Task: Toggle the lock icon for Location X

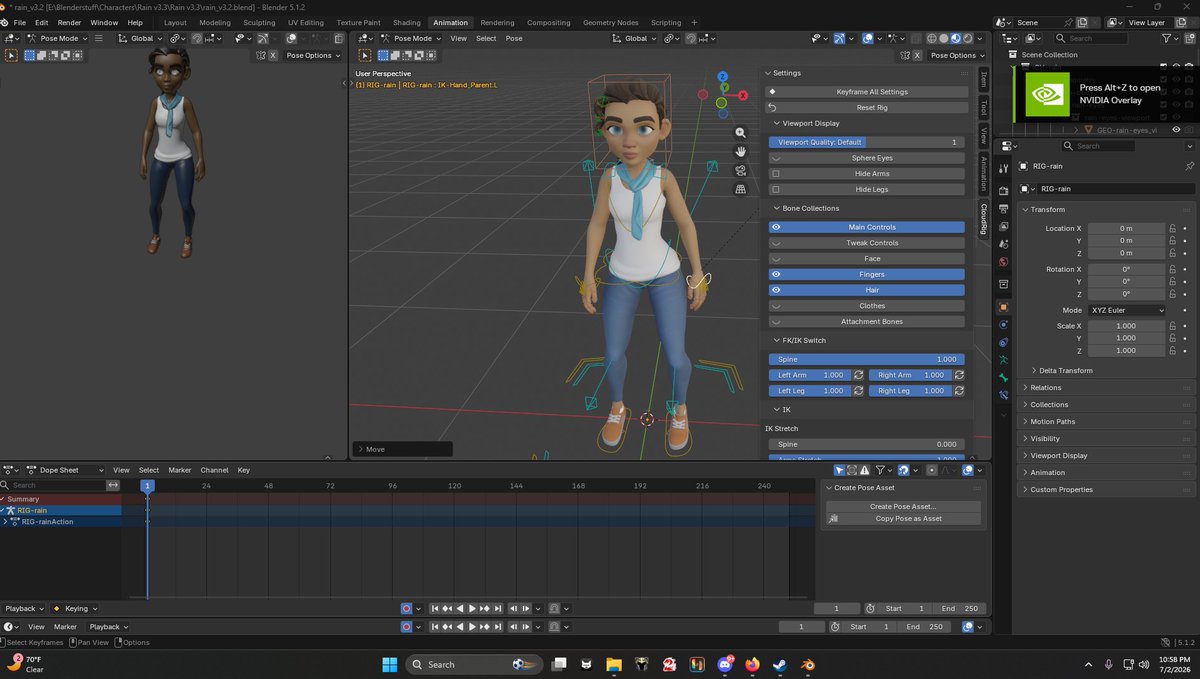Action: (1172, 229)
